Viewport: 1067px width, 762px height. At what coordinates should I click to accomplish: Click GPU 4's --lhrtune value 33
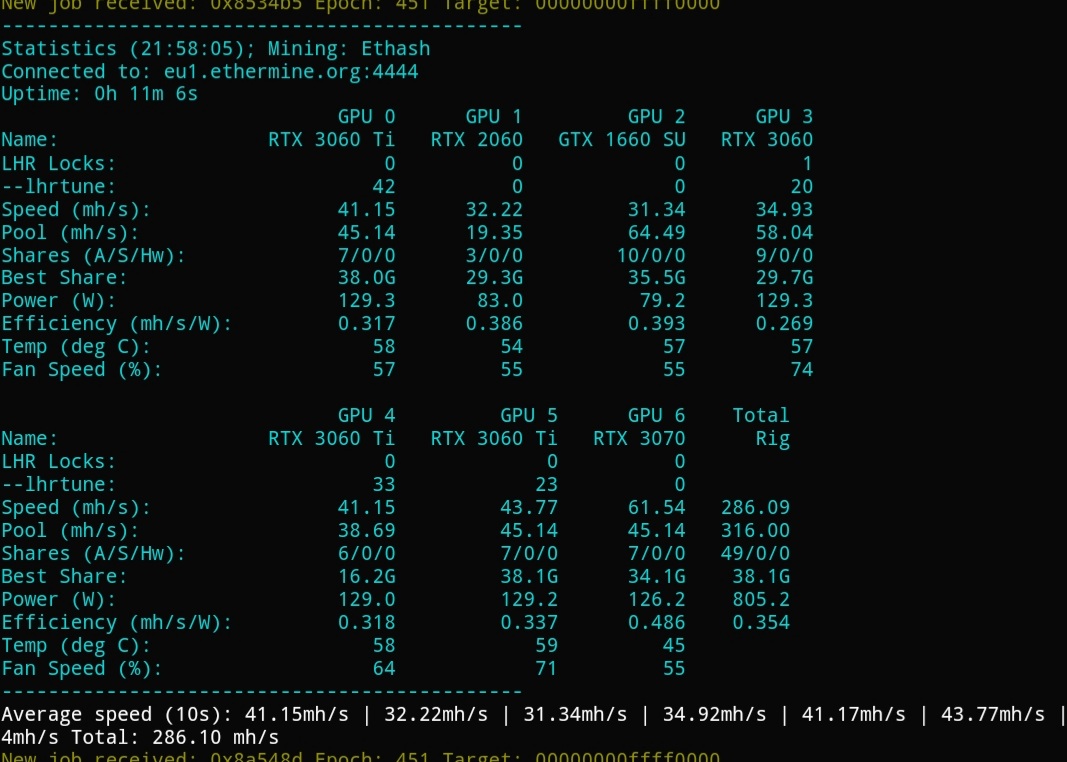click(384, 484)
